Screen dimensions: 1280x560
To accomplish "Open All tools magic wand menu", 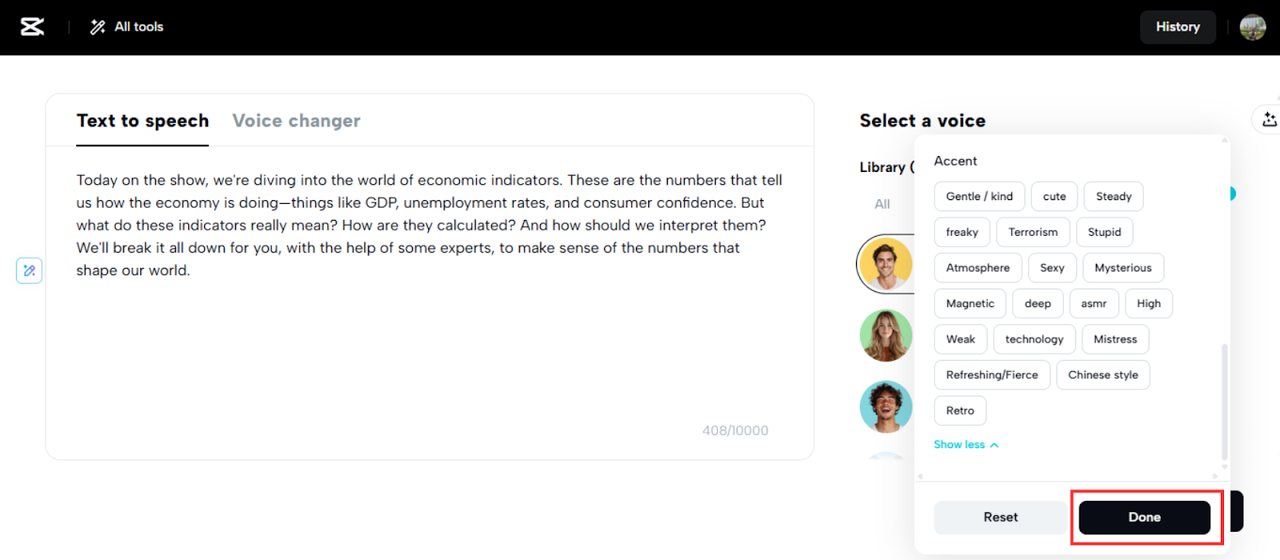I will (x=126, y=27).
